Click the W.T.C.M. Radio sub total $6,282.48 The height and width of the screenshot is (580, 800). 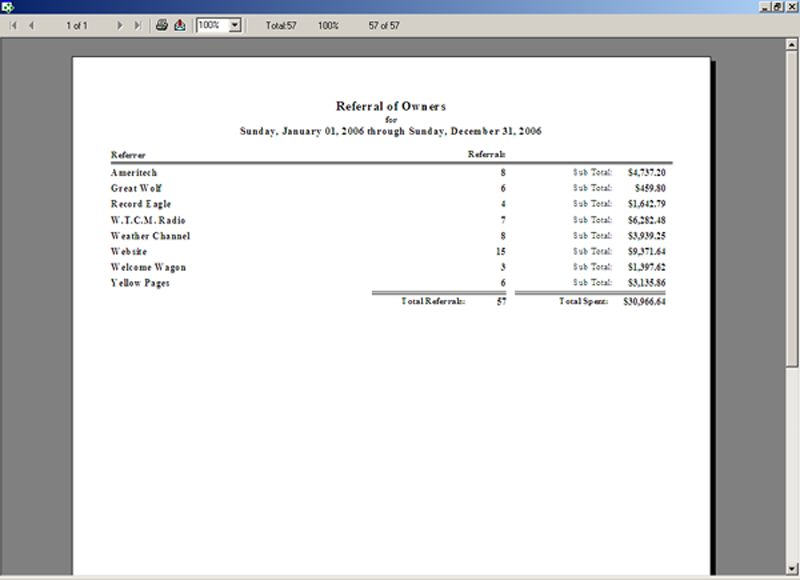(x=649, y=220)
